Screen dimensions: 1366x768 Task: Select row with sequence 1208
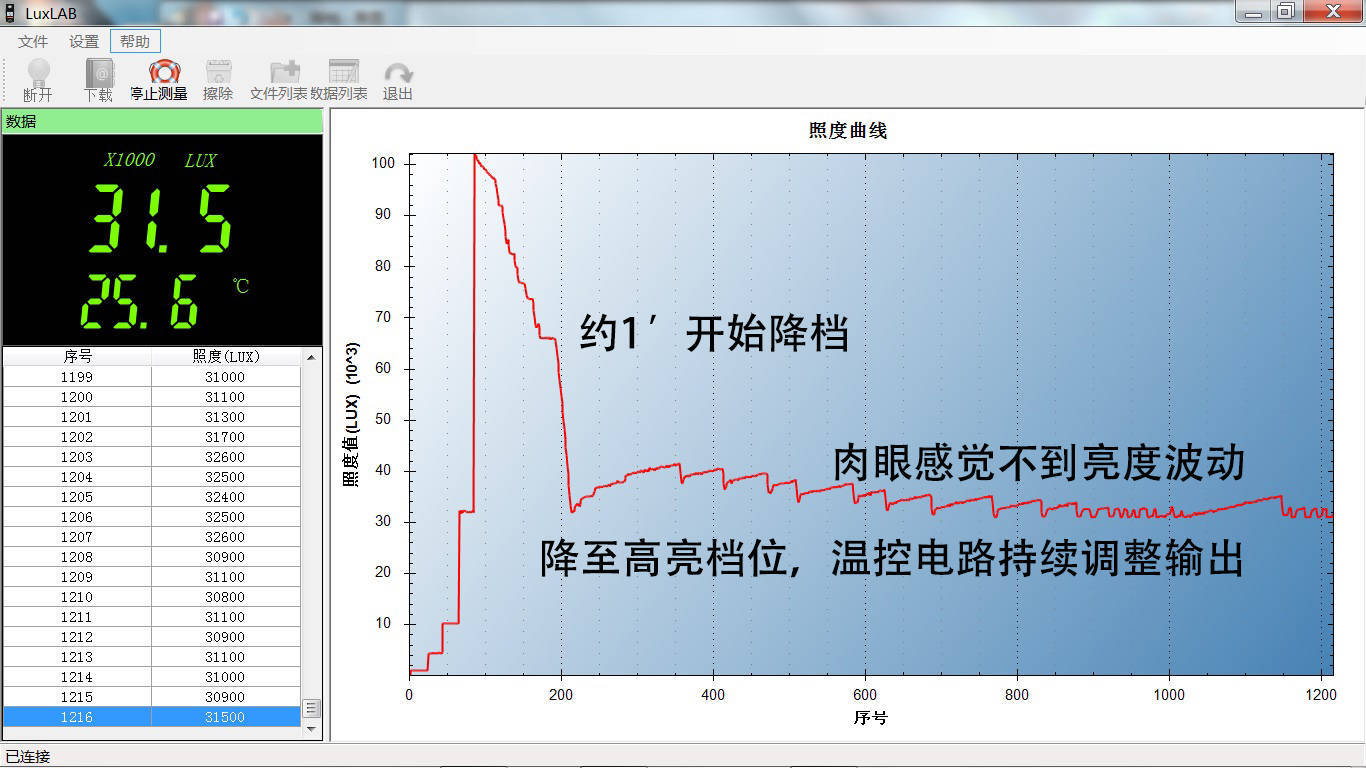pos(152,557)
